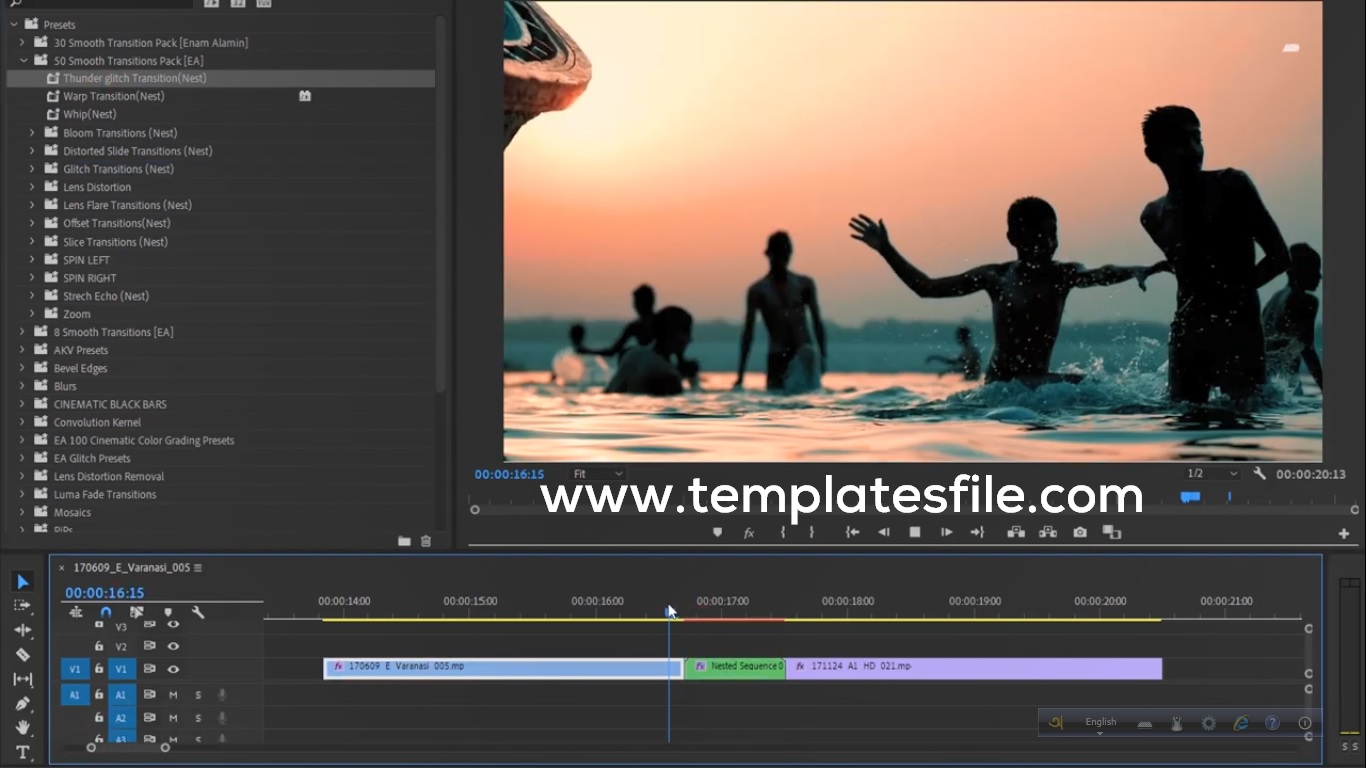Click the fx button below Program Monitor
Screen dimensions: 1366x768
pos(748,533)
